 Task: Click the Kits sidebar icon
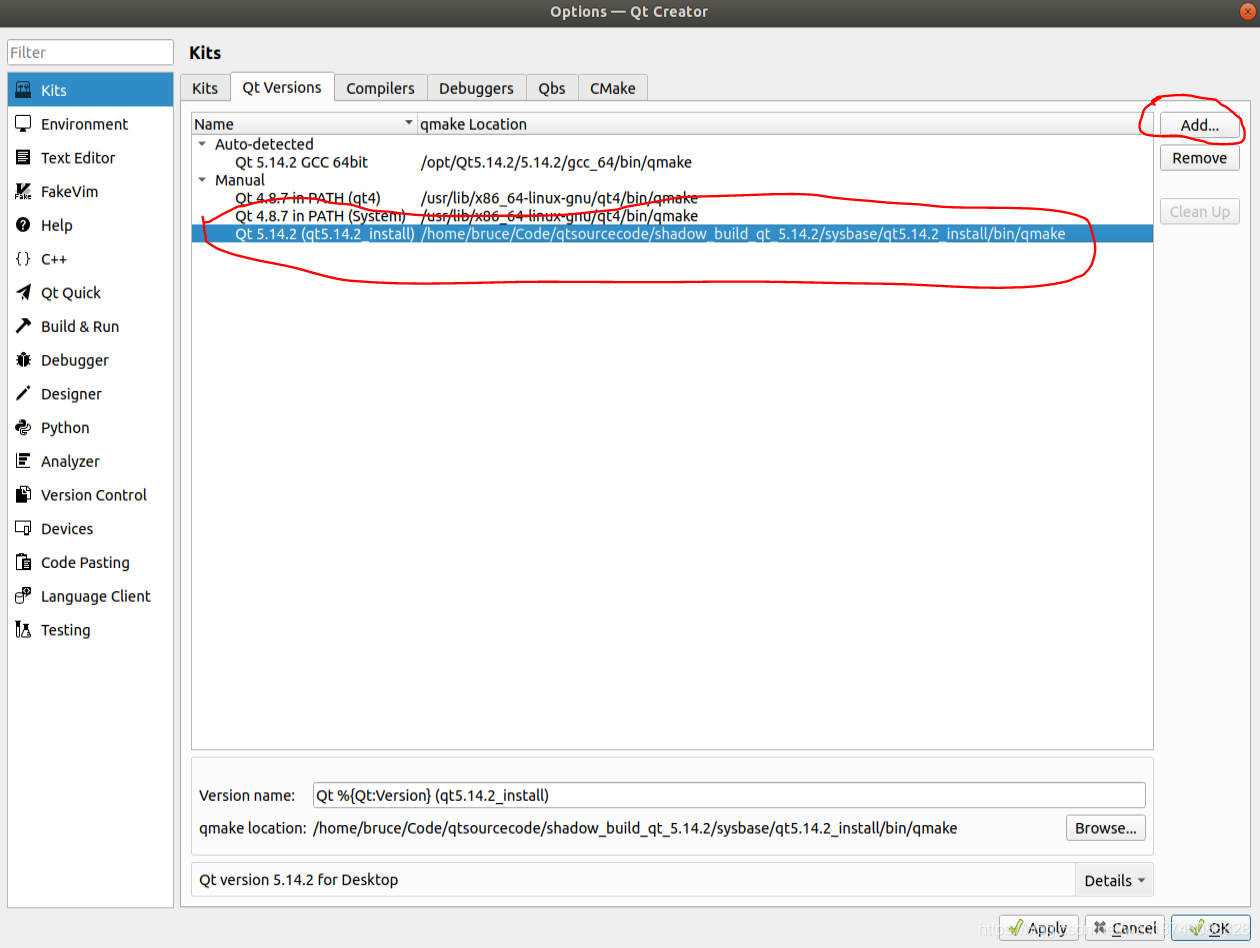[x=23, y=90]
